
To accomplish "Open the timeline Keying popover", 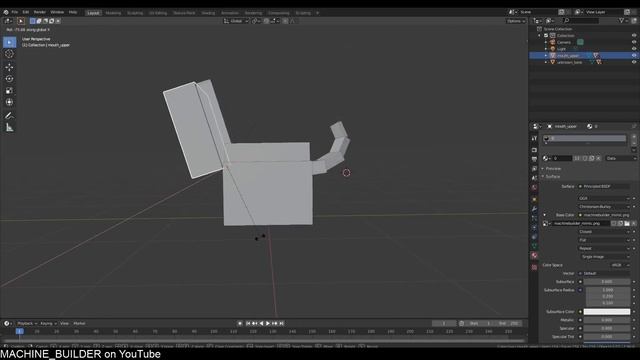I will [x=48, y=323].
